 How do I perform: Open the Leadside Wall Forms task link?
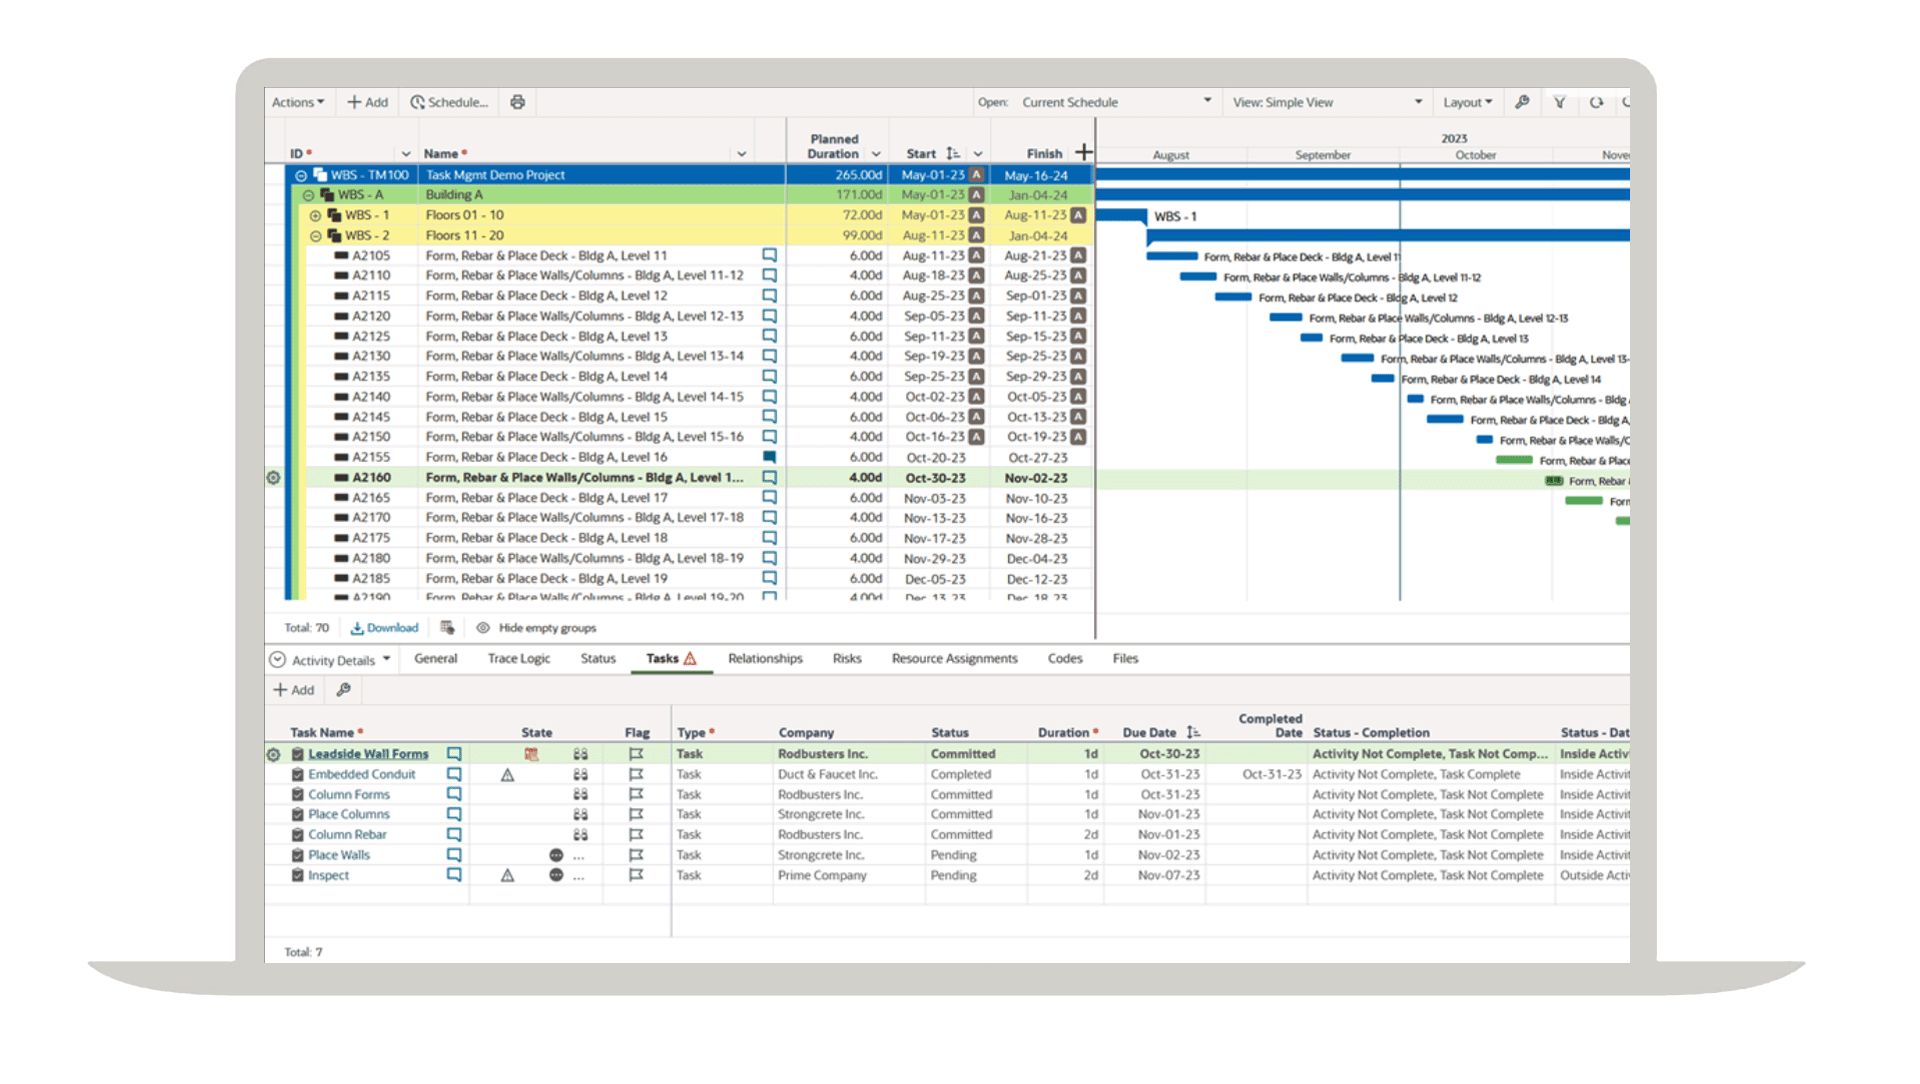coord(368,754)
